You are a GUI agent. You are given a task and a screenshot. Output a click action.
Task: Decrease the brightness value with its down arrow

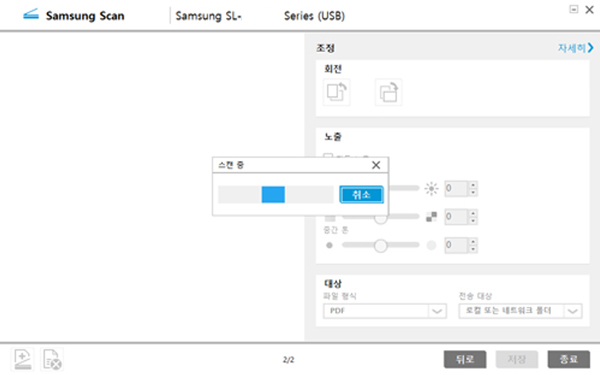pos(473,192)
